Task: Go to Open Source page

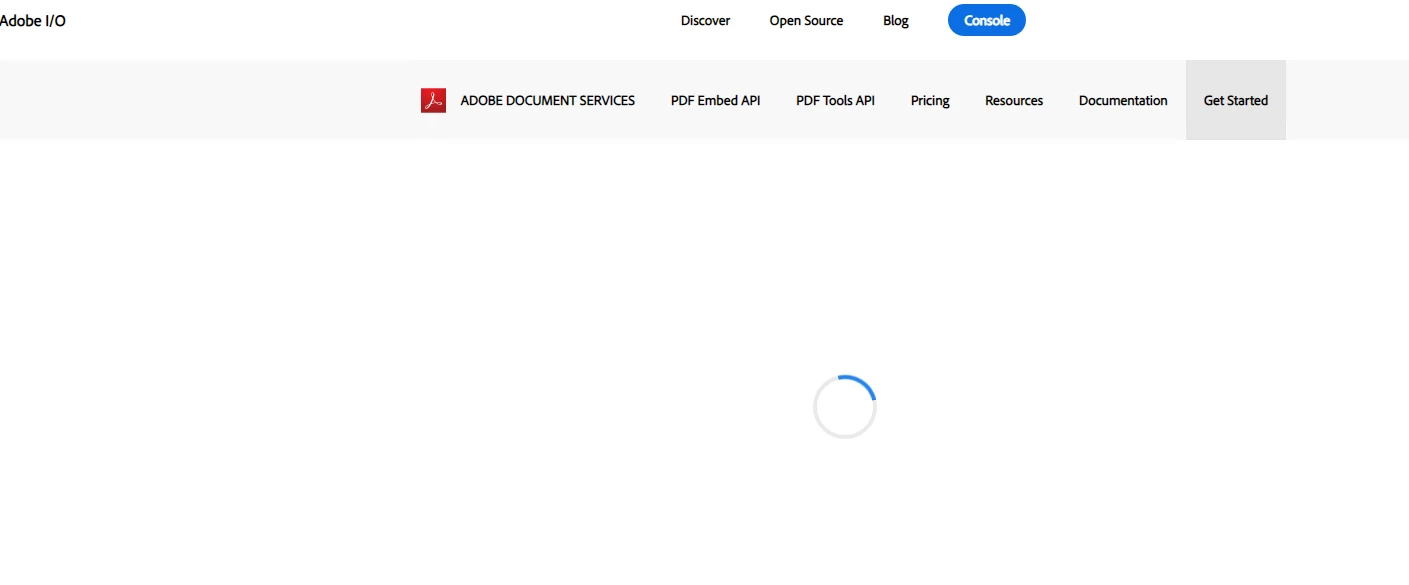Action: coord(806,20)
